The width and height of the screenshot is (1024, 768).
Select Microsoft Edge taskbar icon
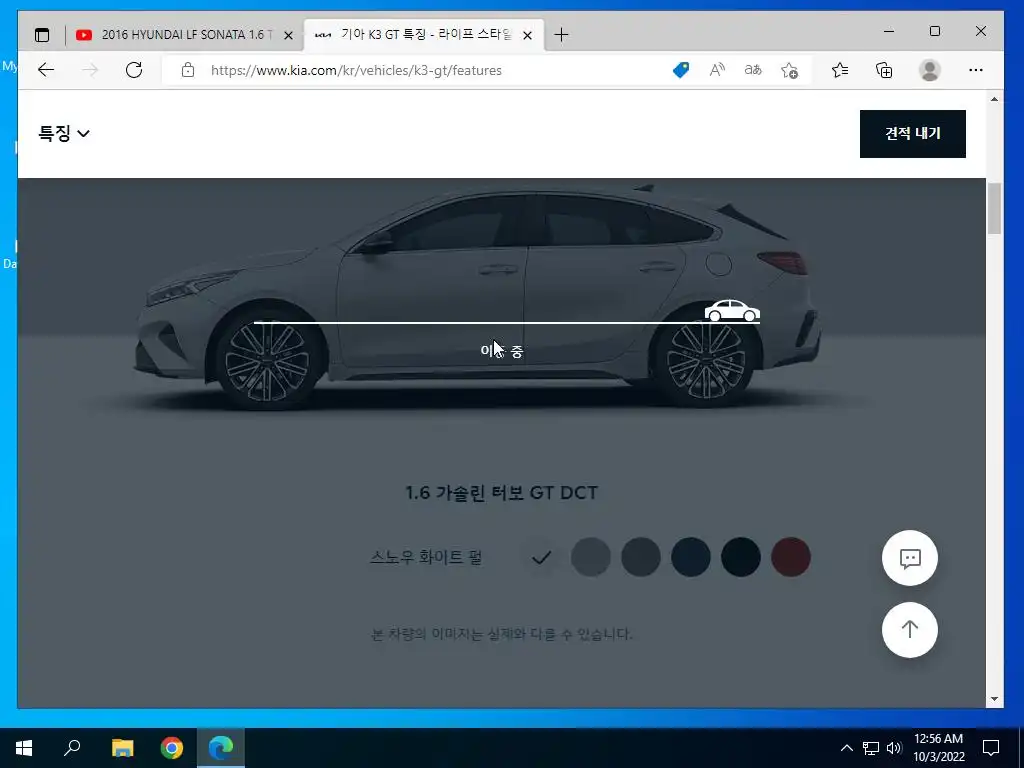pyautogui.click(x=221, y=748)
